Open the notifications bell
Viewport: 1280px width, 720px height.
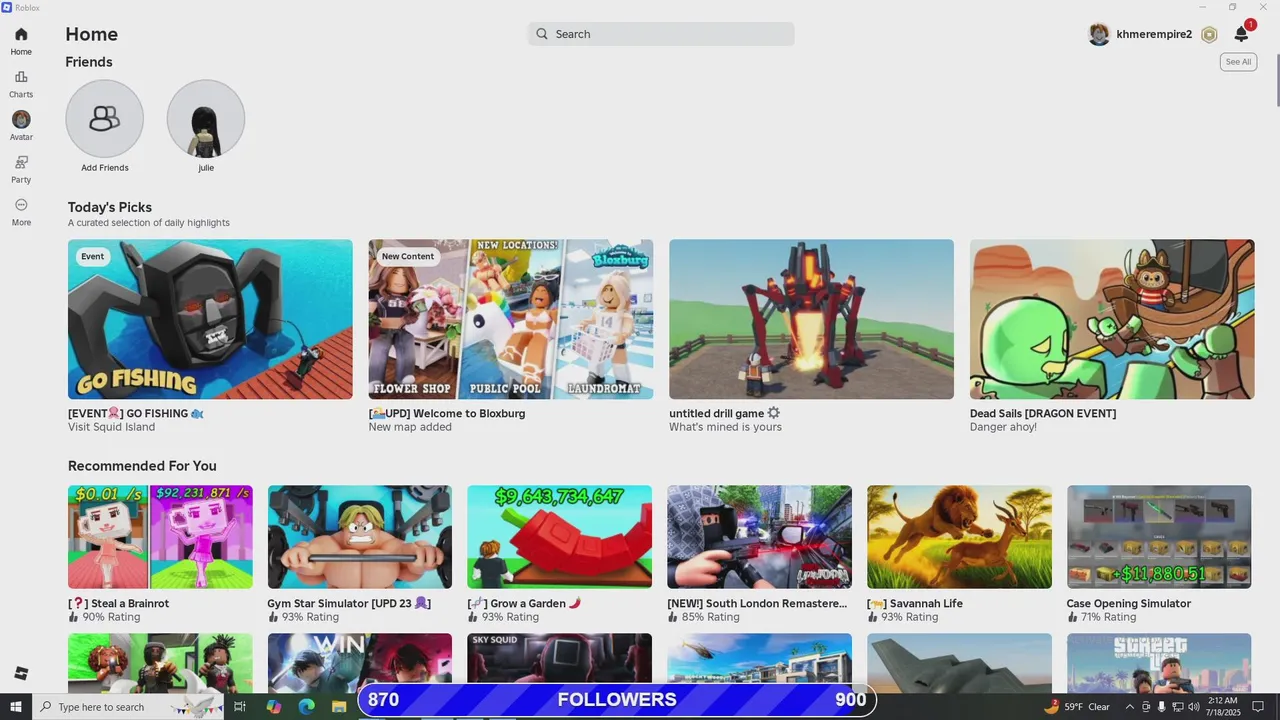1241,34
